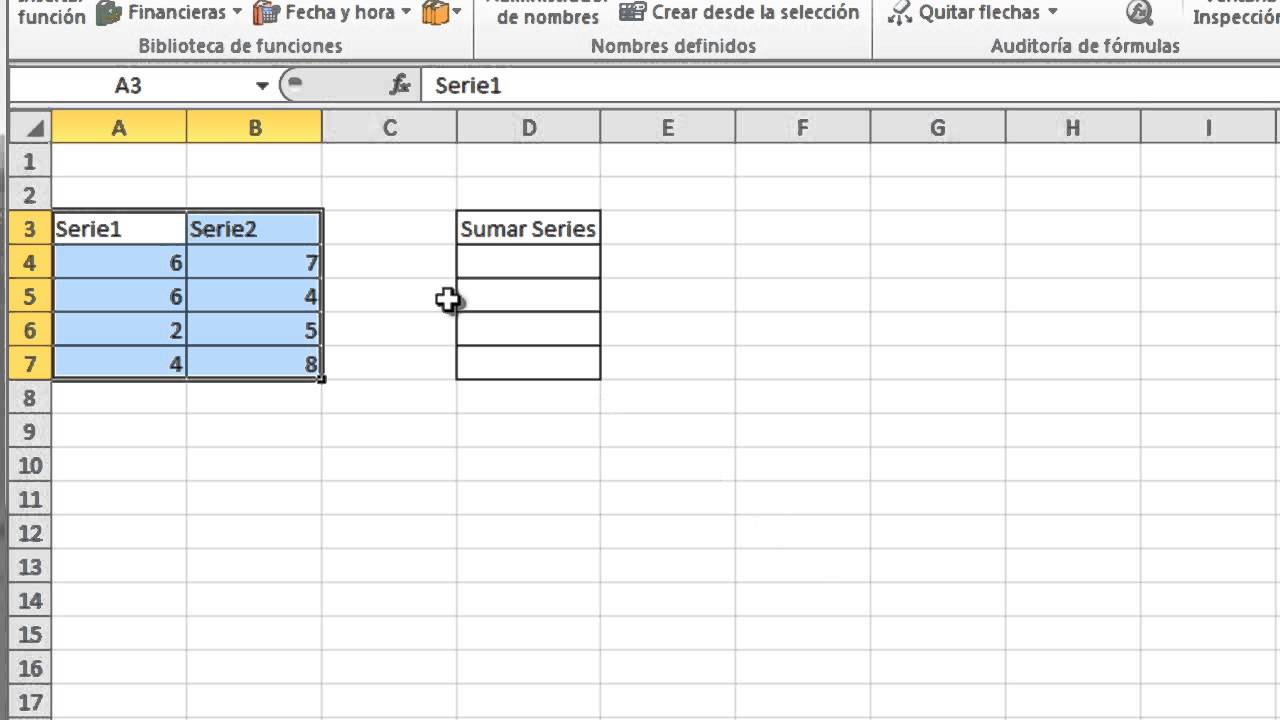Expand the Quitar flechas dropdown arrow
This screenshot has height=720, width=1280.
click(1052, 13)
